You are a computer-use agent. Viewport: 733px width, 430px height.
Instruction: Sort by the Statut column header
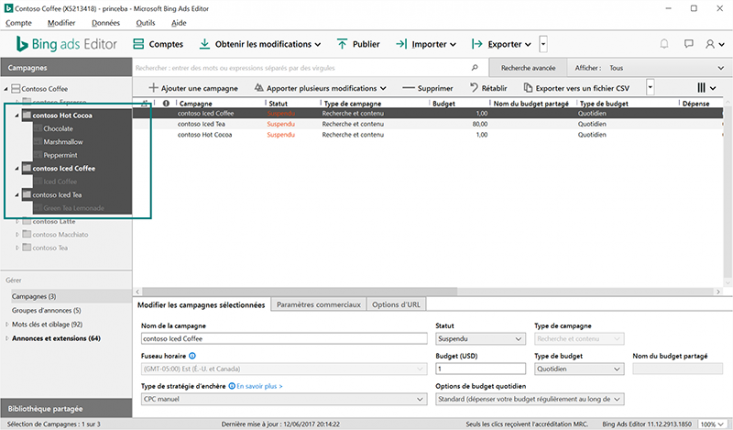click(x=278, y=103)
